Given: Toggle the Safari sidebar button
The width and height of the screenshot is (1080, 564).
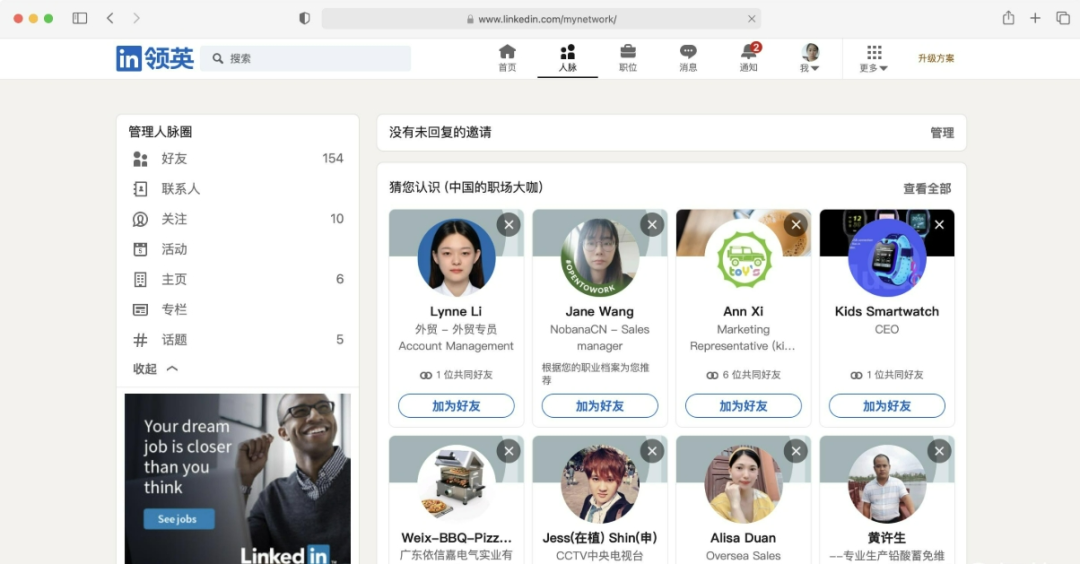Looking at the screenshot, I should click(x=80, y=18).
